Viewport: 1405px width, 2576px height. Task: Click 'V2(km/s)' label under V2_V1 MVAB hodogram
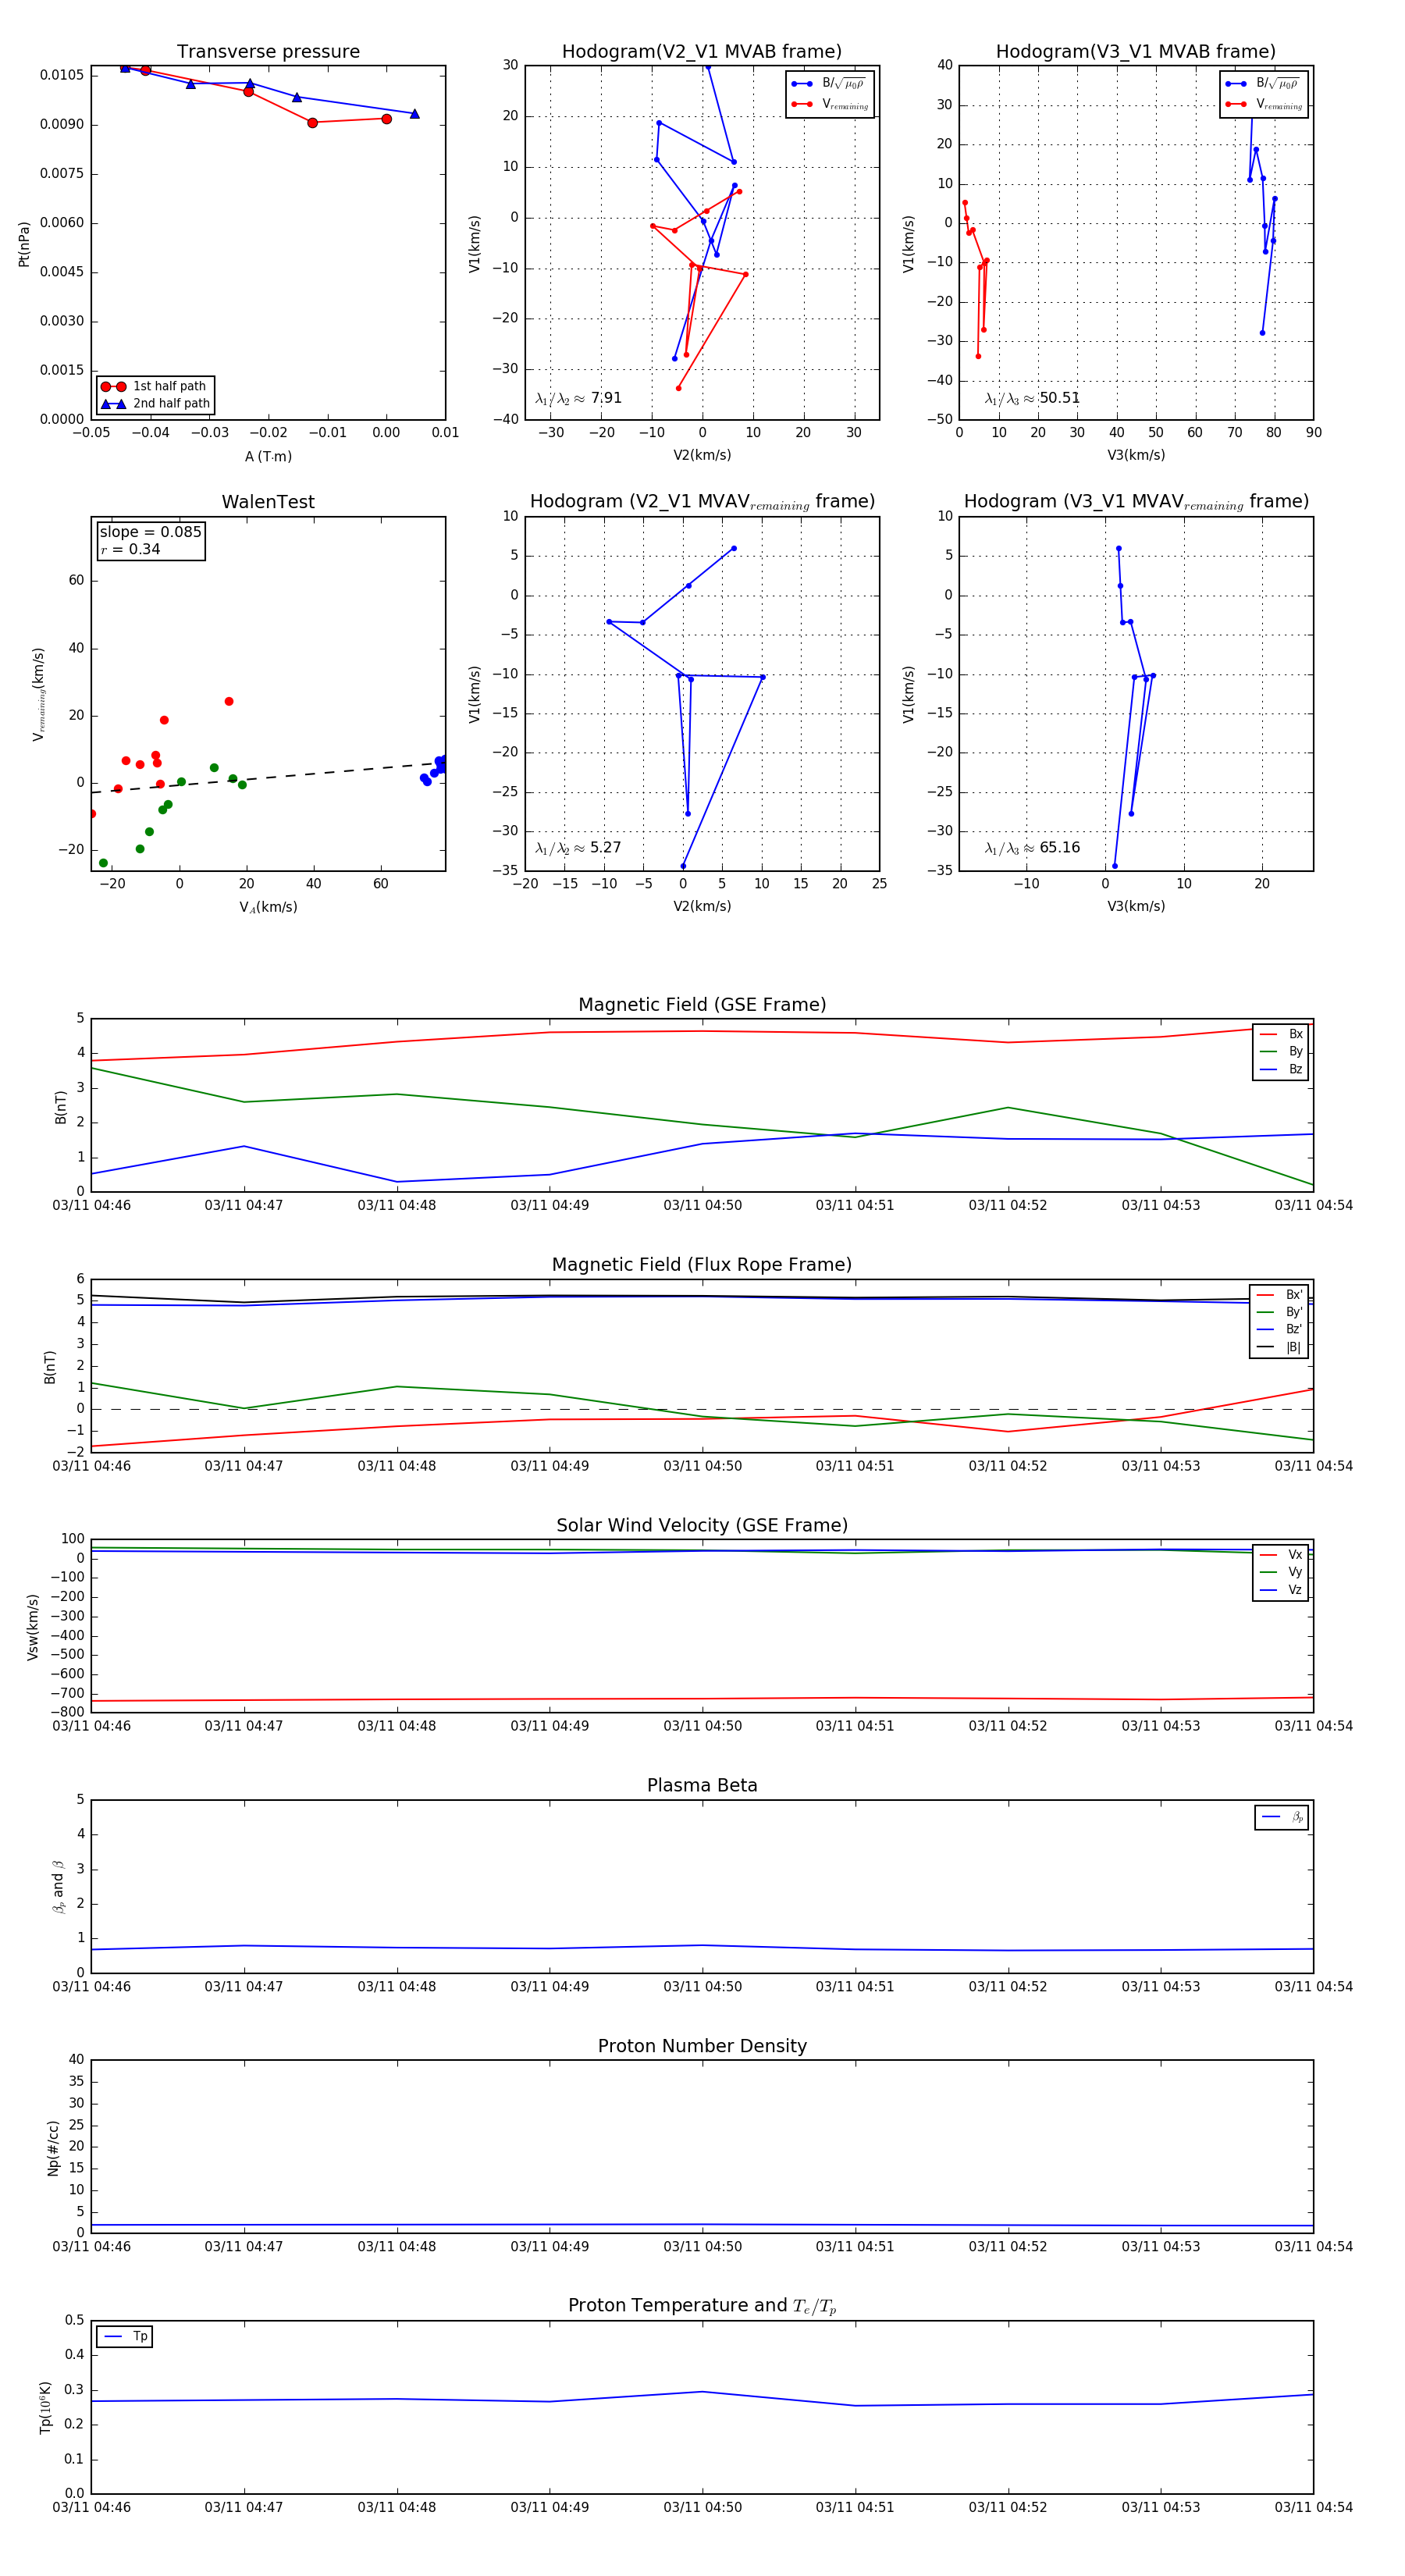[x=702, y=456]
